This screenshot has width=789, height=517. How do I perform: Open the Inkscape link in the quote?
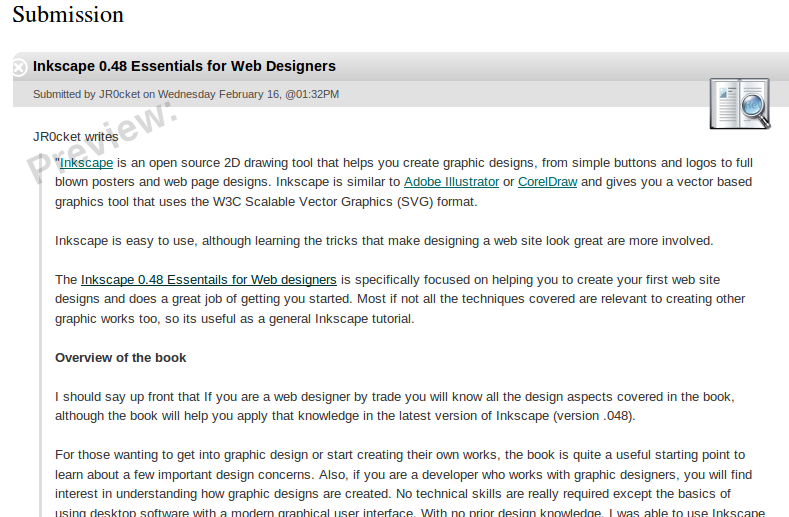tap(86, 163)
